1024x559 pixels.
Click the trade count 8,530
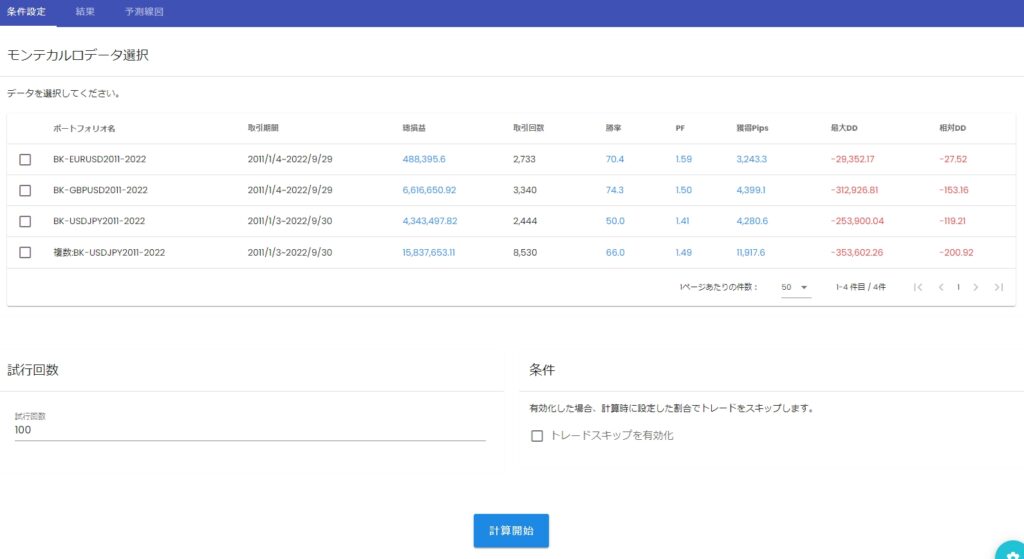[525, 253]
